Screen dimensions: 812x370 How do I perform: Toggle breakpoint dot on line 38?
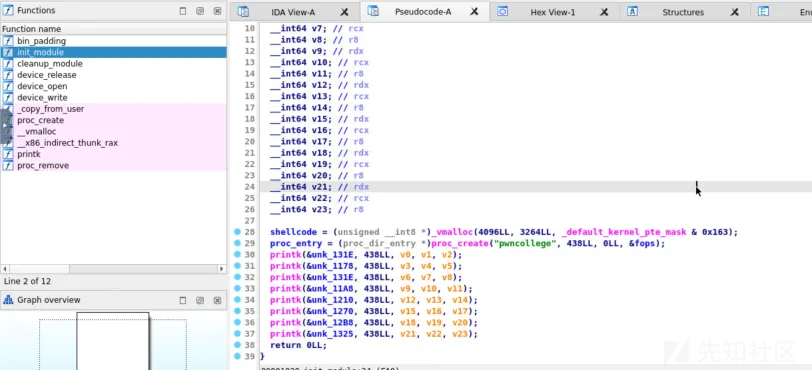(237, 345)
